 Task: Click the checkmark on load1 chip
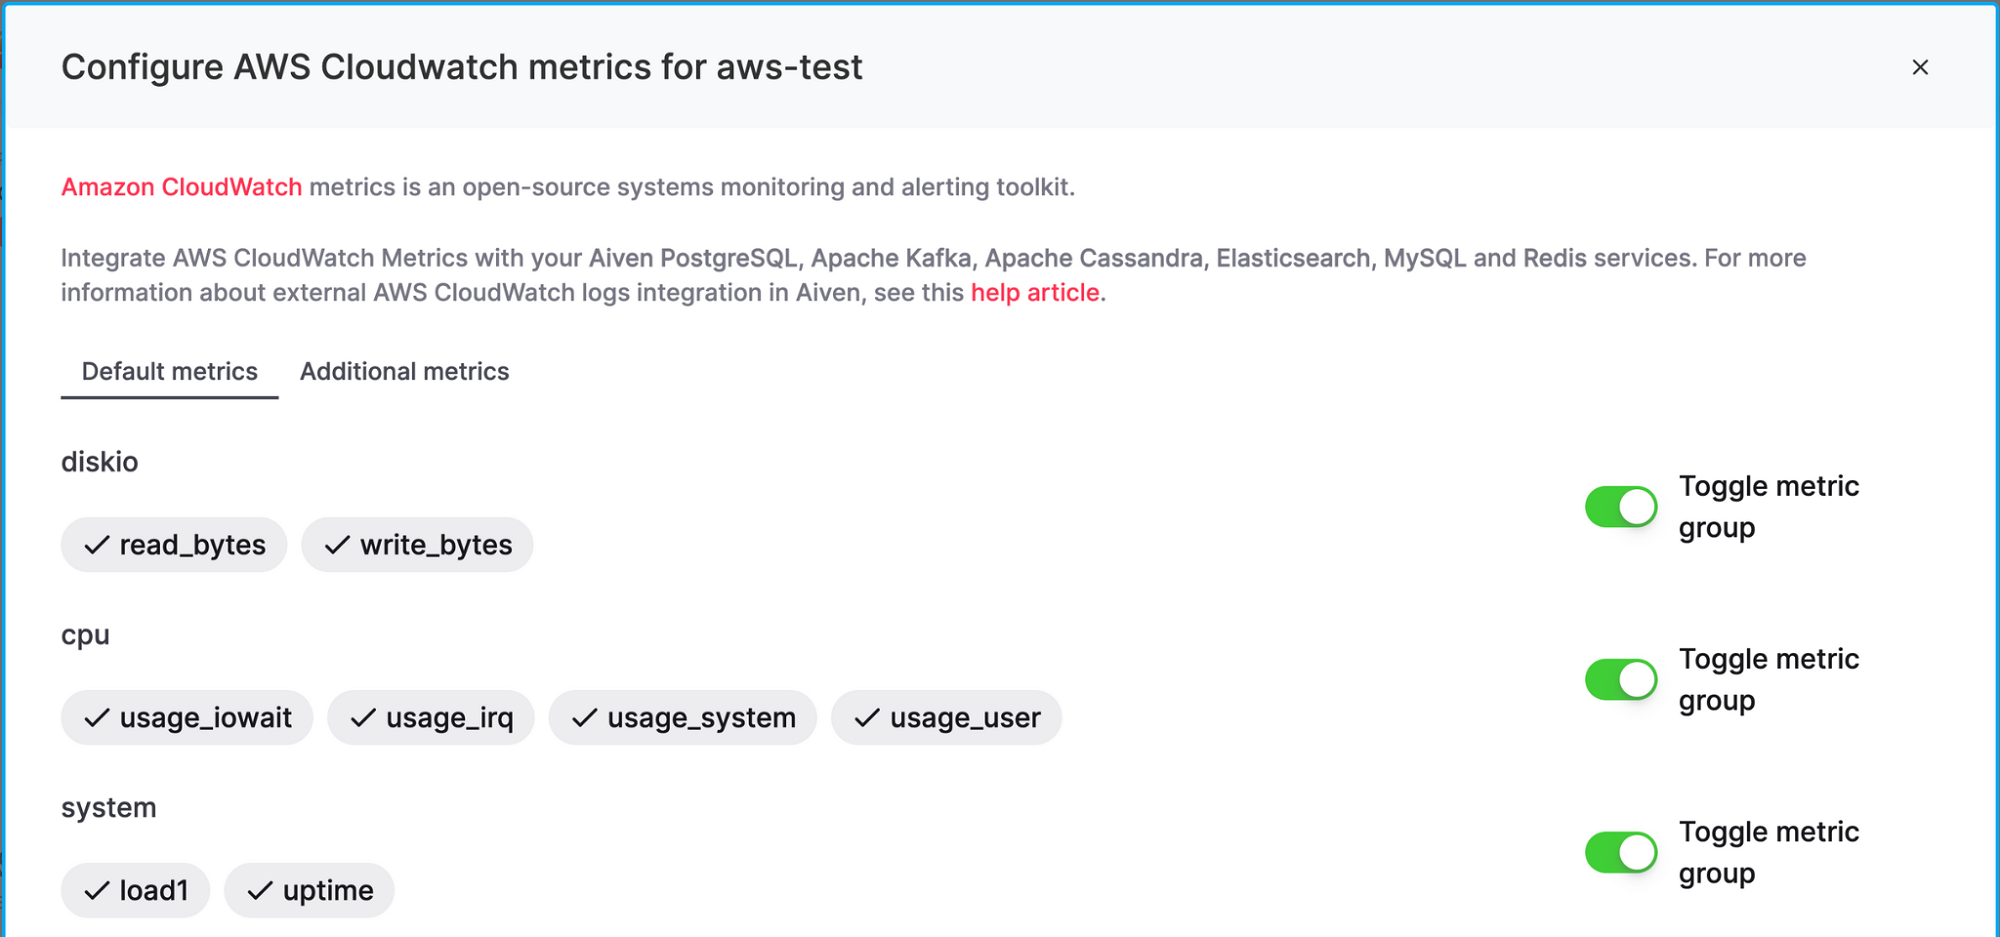(x=97, y=889)
